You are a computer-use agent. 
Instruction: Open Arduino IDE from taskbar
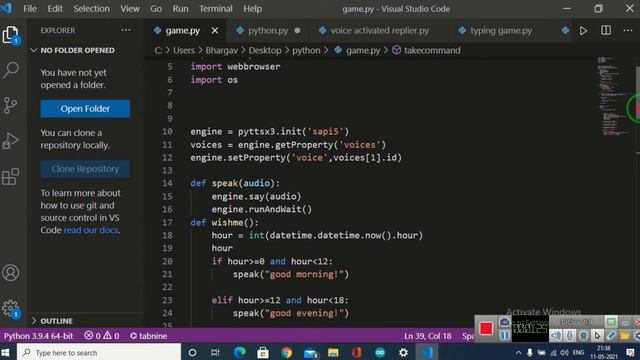[380, 352]
